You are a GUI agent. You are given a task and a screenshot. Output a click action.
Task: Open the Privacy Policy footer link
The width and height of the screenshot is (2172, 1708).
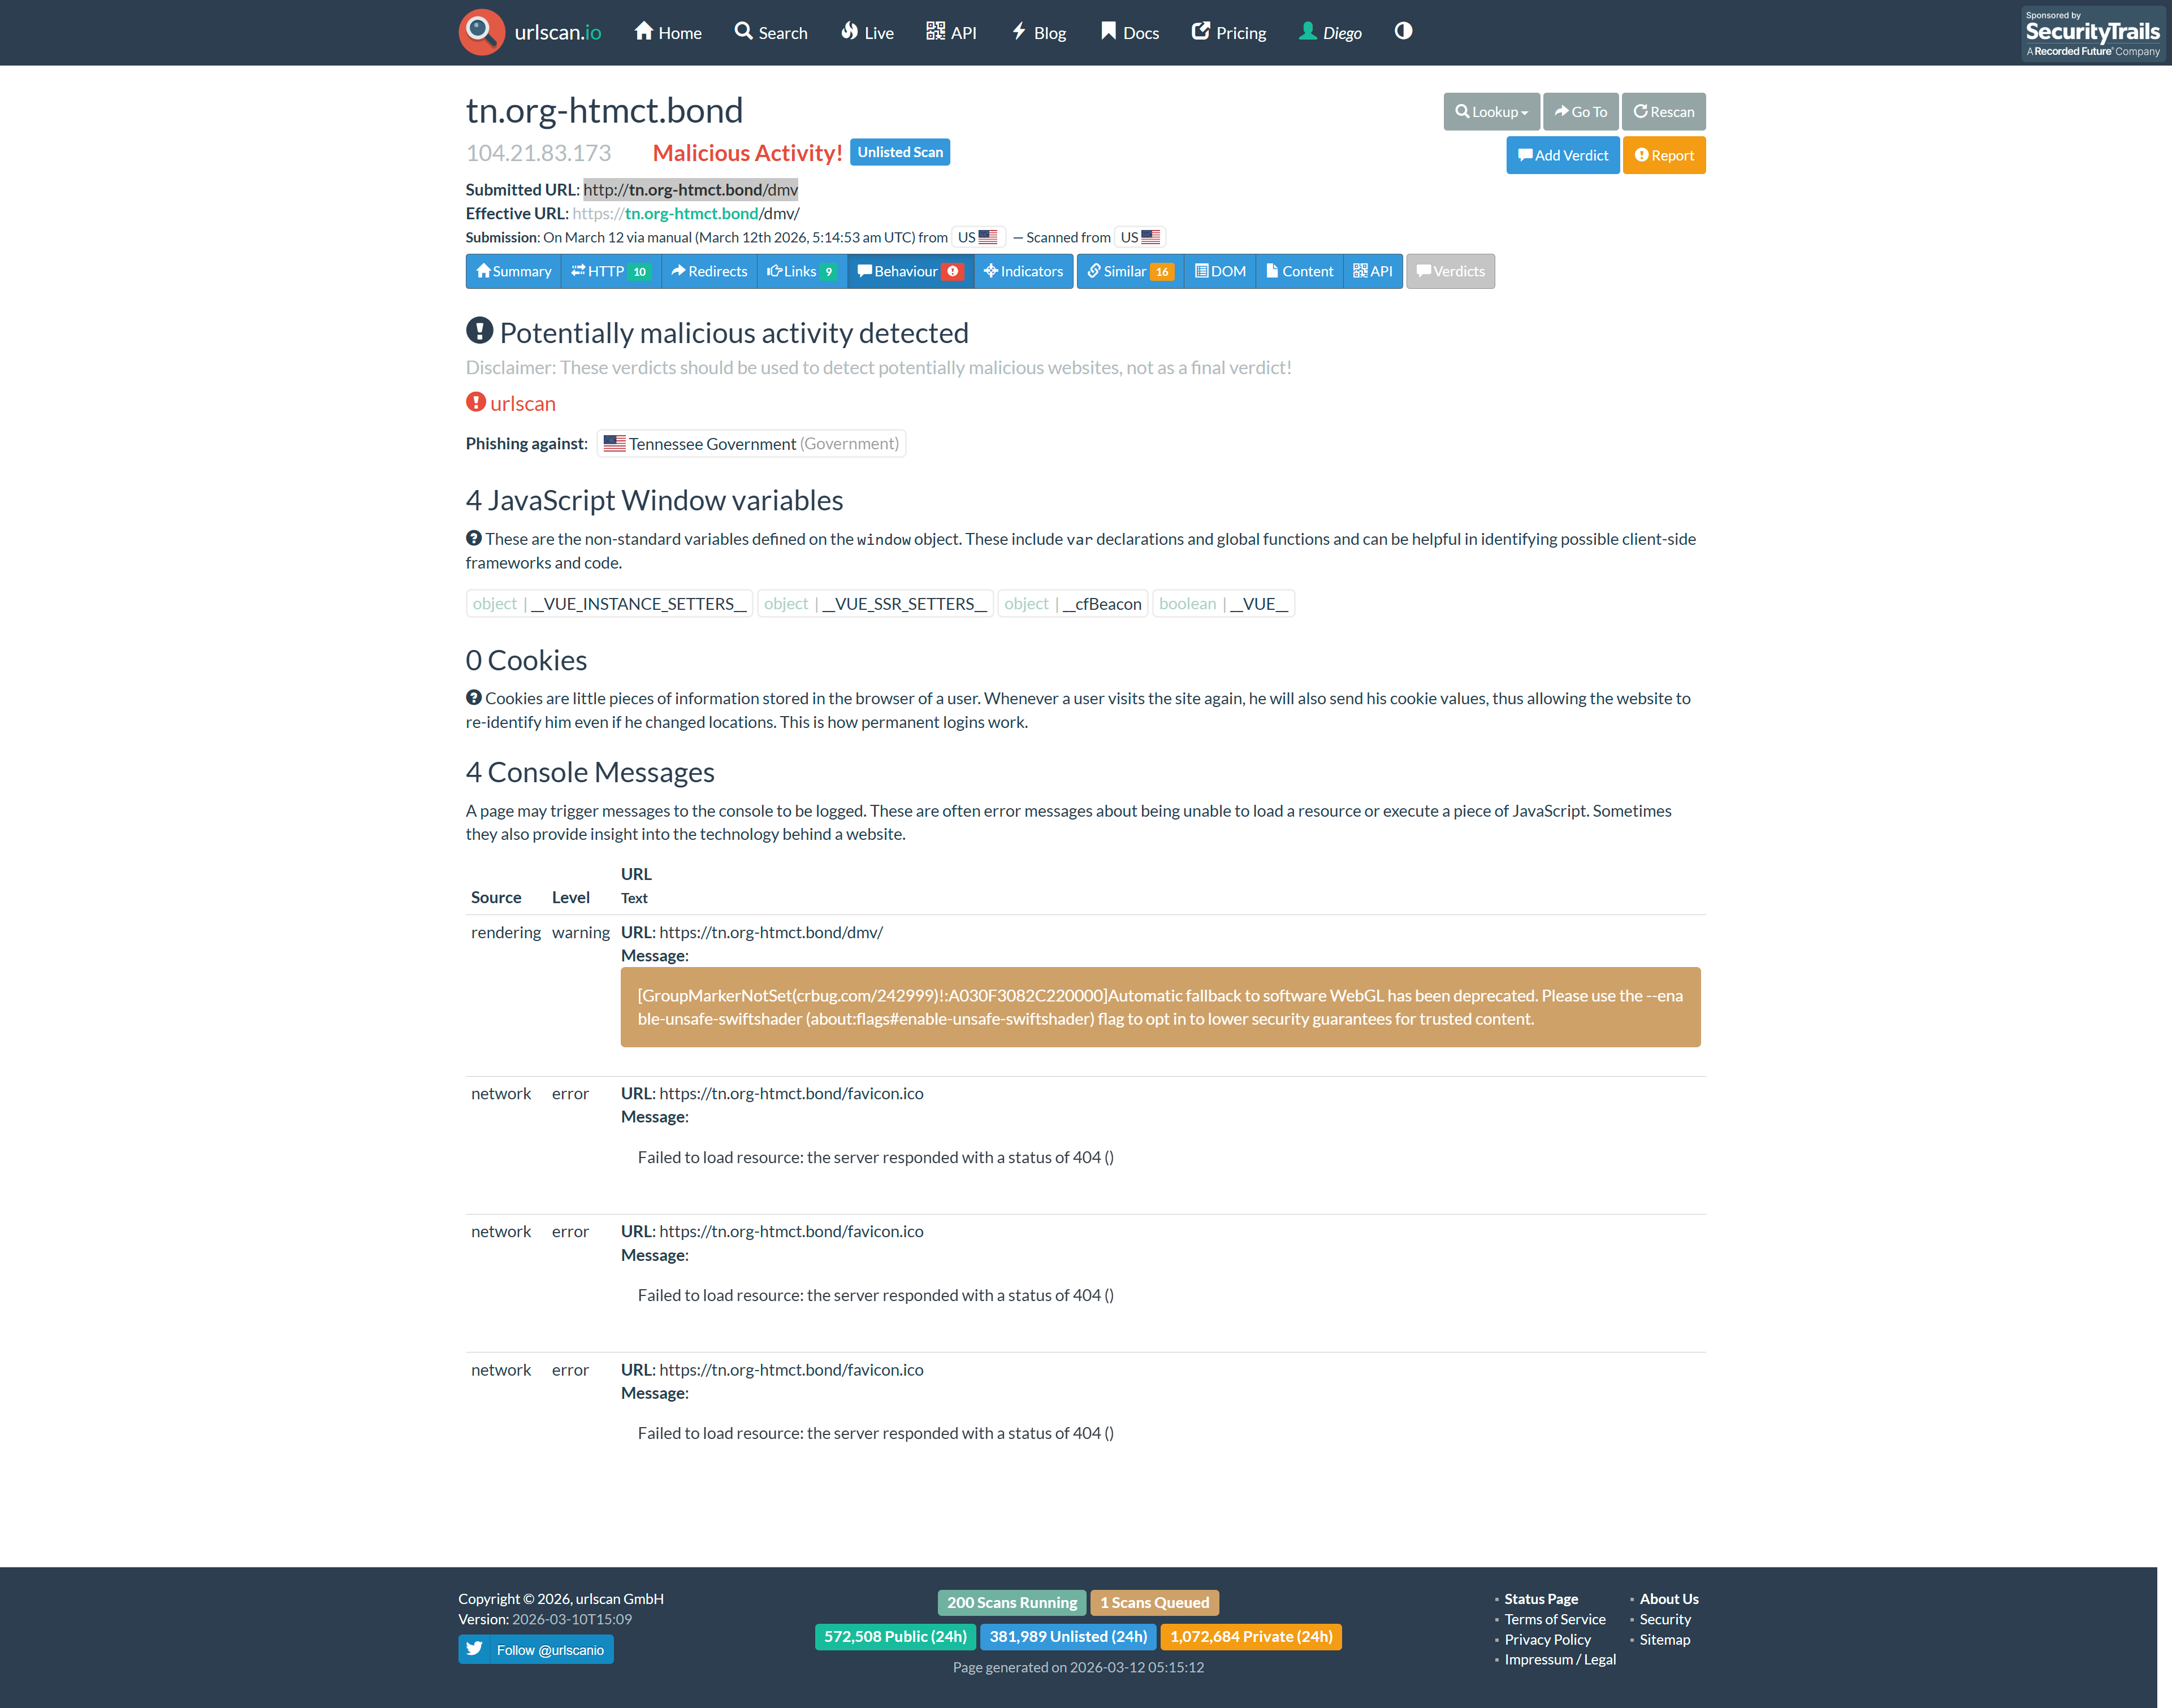pos(1547,1639)
